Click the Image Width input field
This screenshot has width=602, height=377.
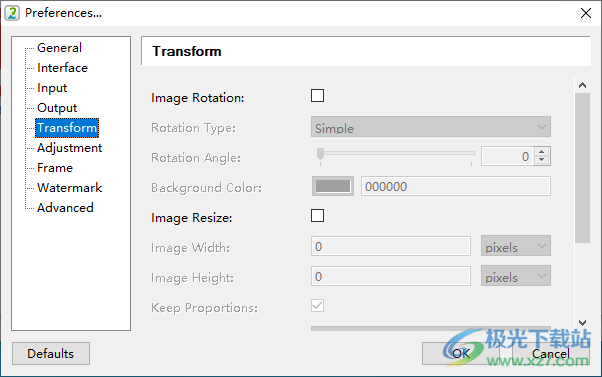[x=391, y=246]
